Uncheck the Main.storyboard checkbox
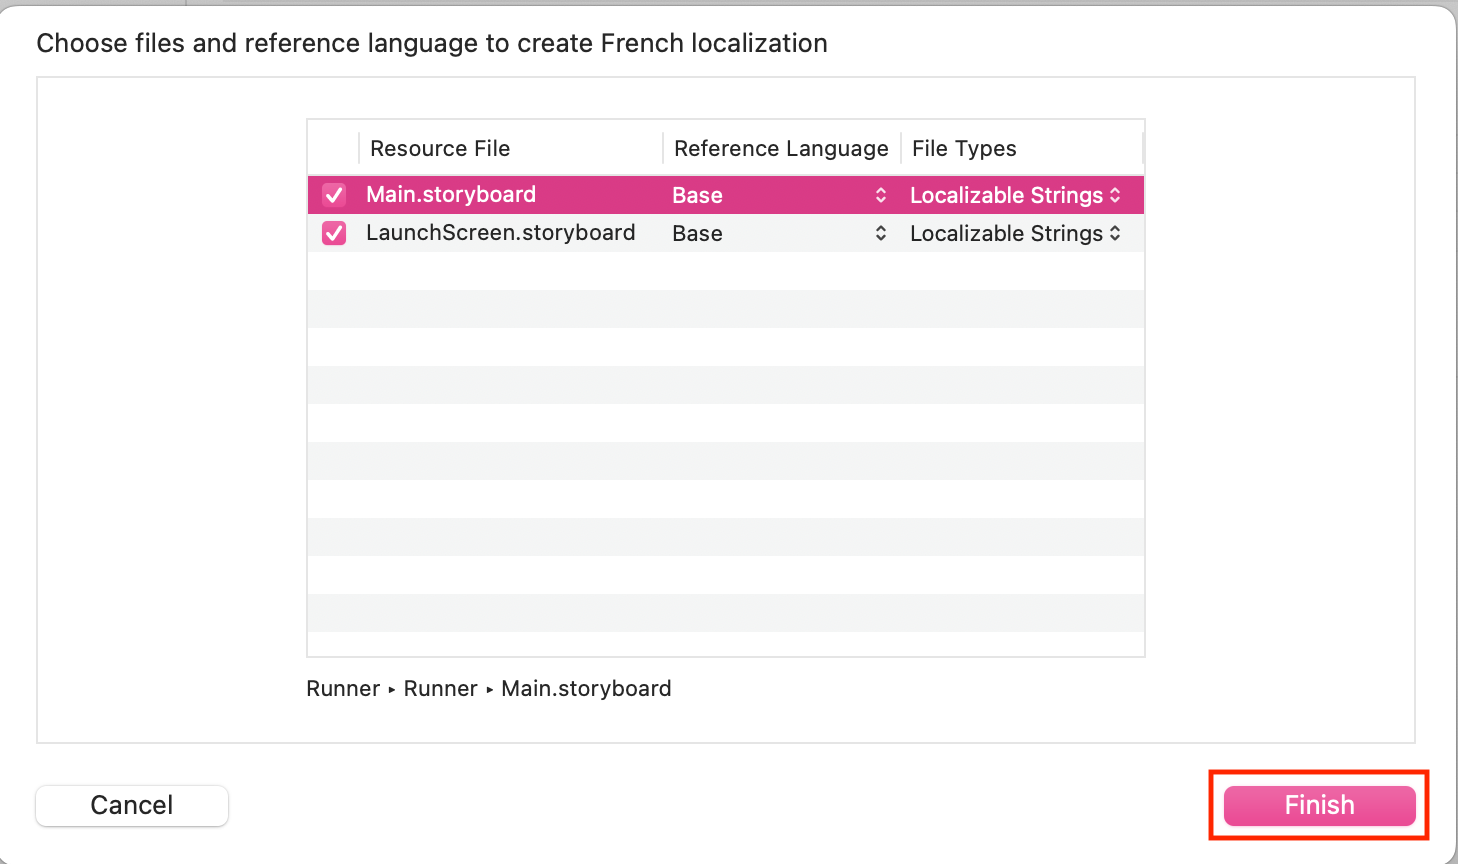This screenshot has height=864, width=1458. [334, 195]
